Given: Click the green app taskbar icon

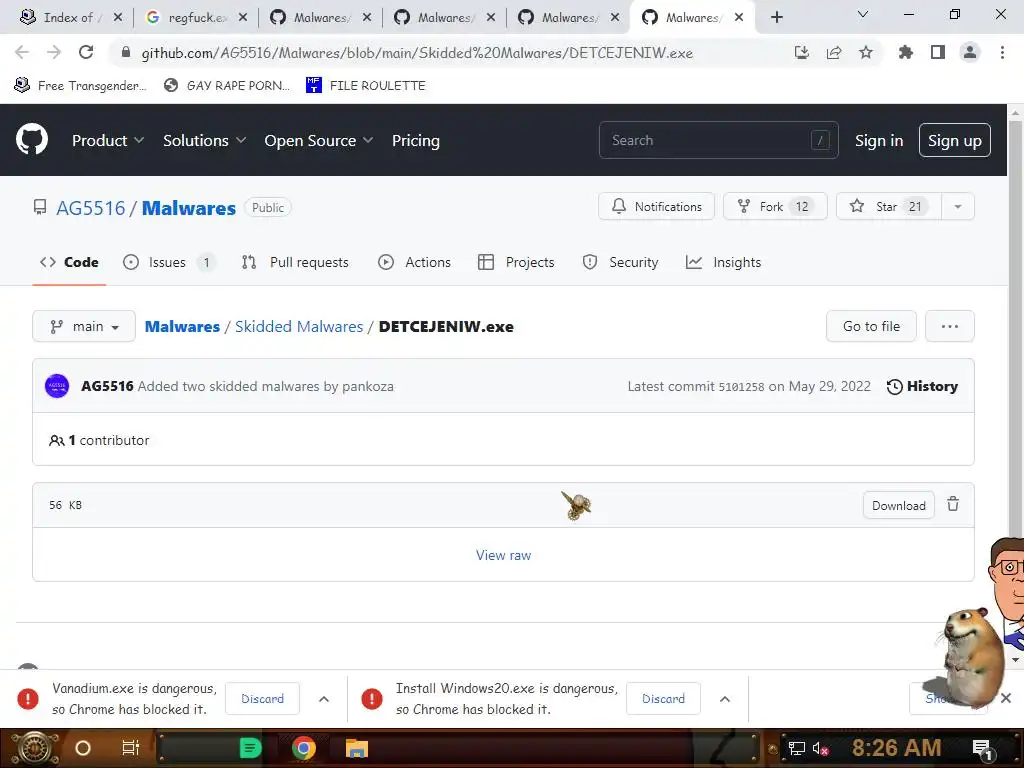Looking at the screenshot, I should 250,748.
